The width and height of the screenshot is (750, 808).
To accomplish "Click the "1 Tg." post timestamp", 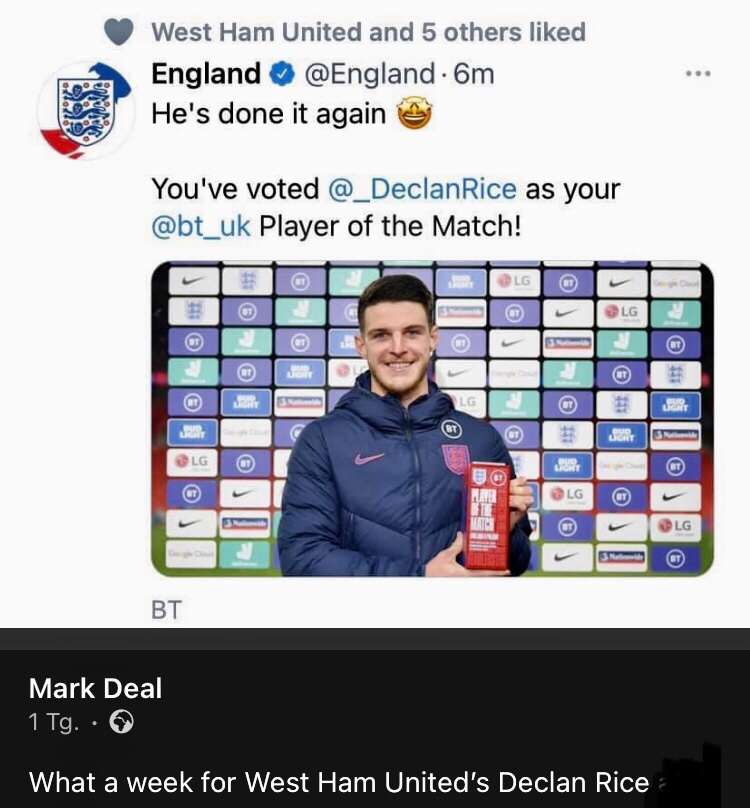I will pyautogui.click(x=53, y=722).
